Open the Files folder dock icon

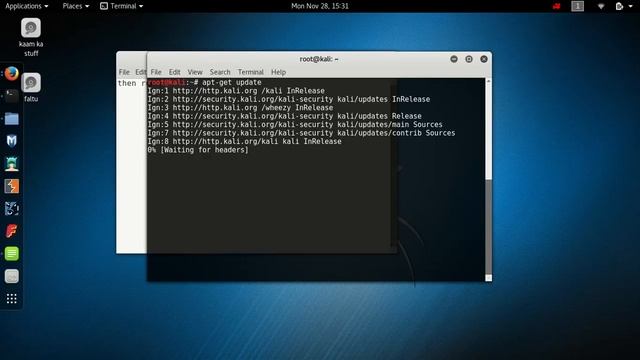coord(11,119)
